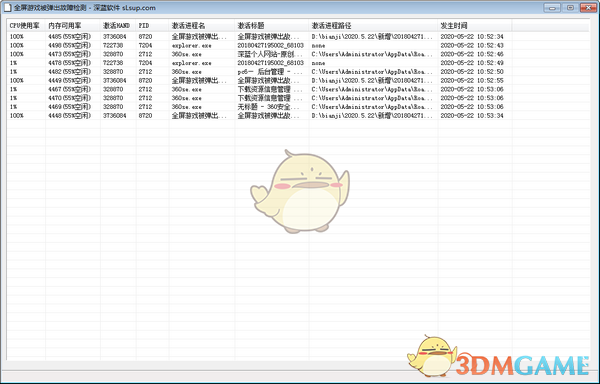Click HAND 3736084 in the 10:52:34 row
The height and width of the screenshot is (384, 600).
click(x=114, y=37)
